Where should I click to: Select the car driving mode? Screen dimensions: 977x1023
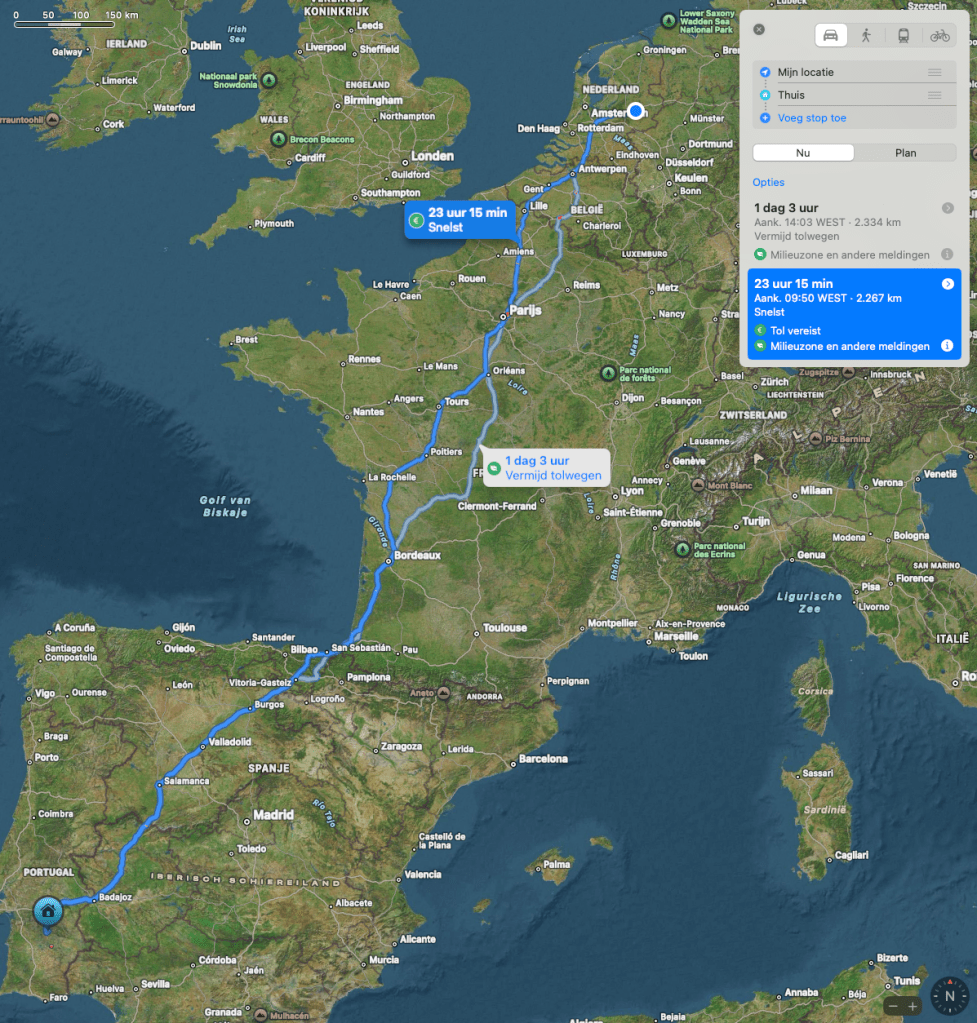(x=830, y=35)
